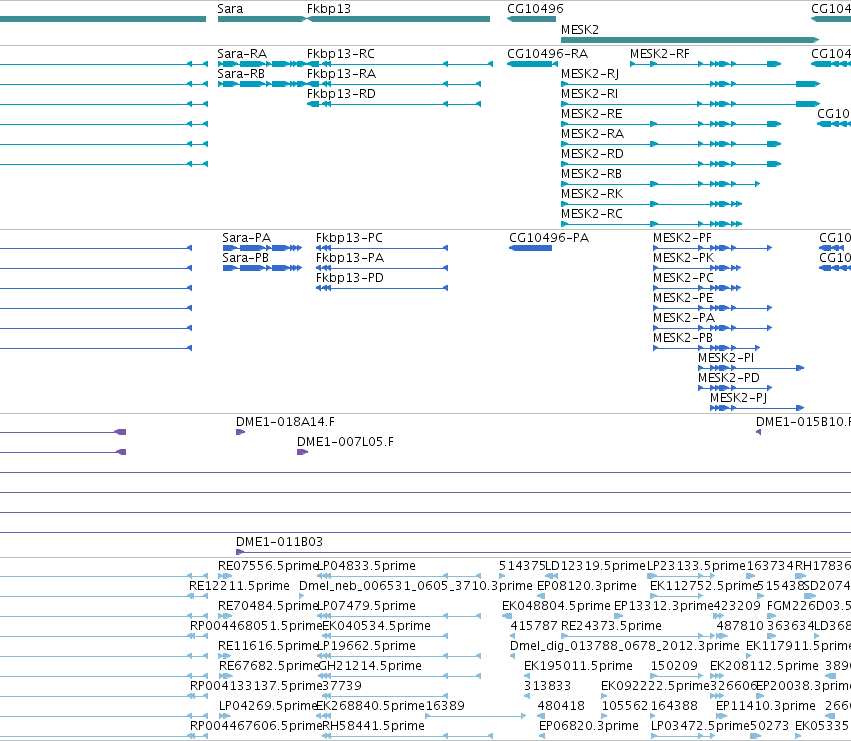The image size is (851, 741).
Task: Select the DME1-011B03 feature label
Action: [279, 542]
